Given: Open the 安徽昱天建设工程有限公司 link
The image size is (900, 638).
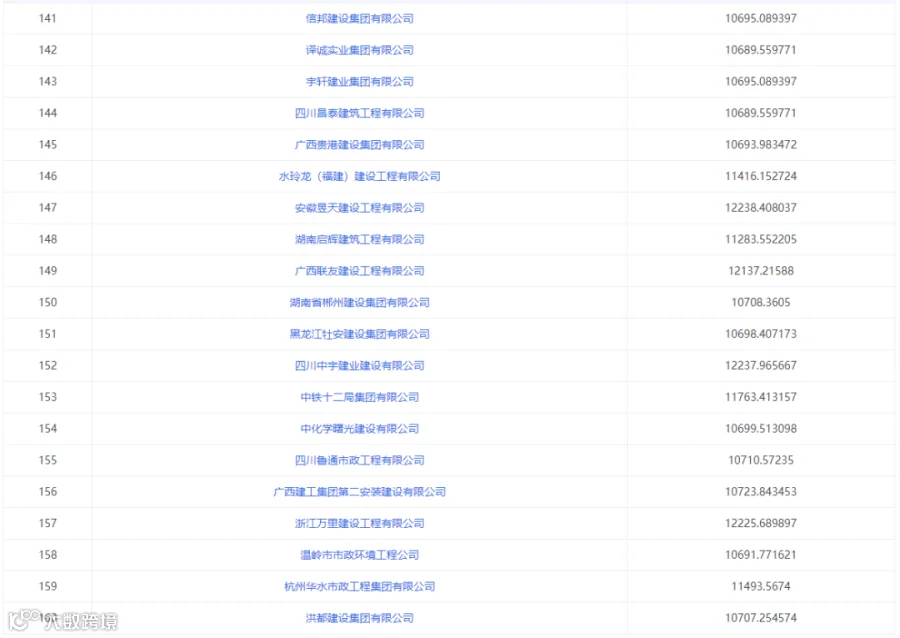Looking at the screenshot, I should coord(359,208).
